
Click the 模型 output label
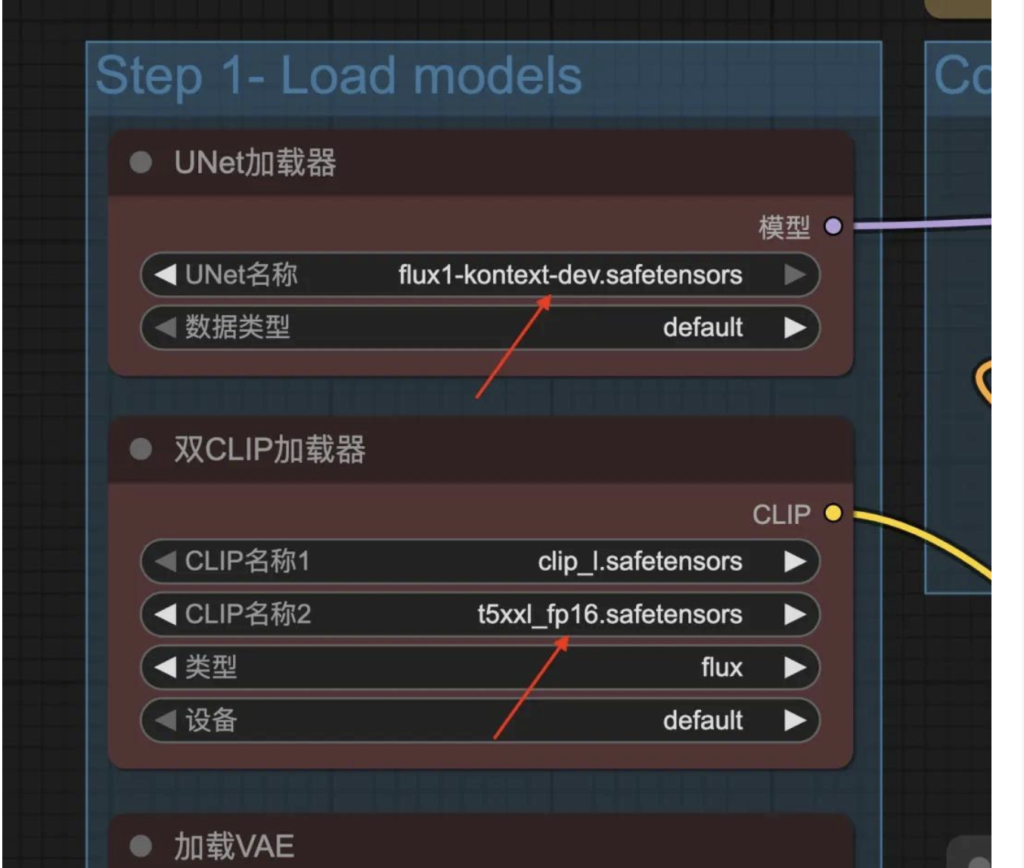[784, 227]
